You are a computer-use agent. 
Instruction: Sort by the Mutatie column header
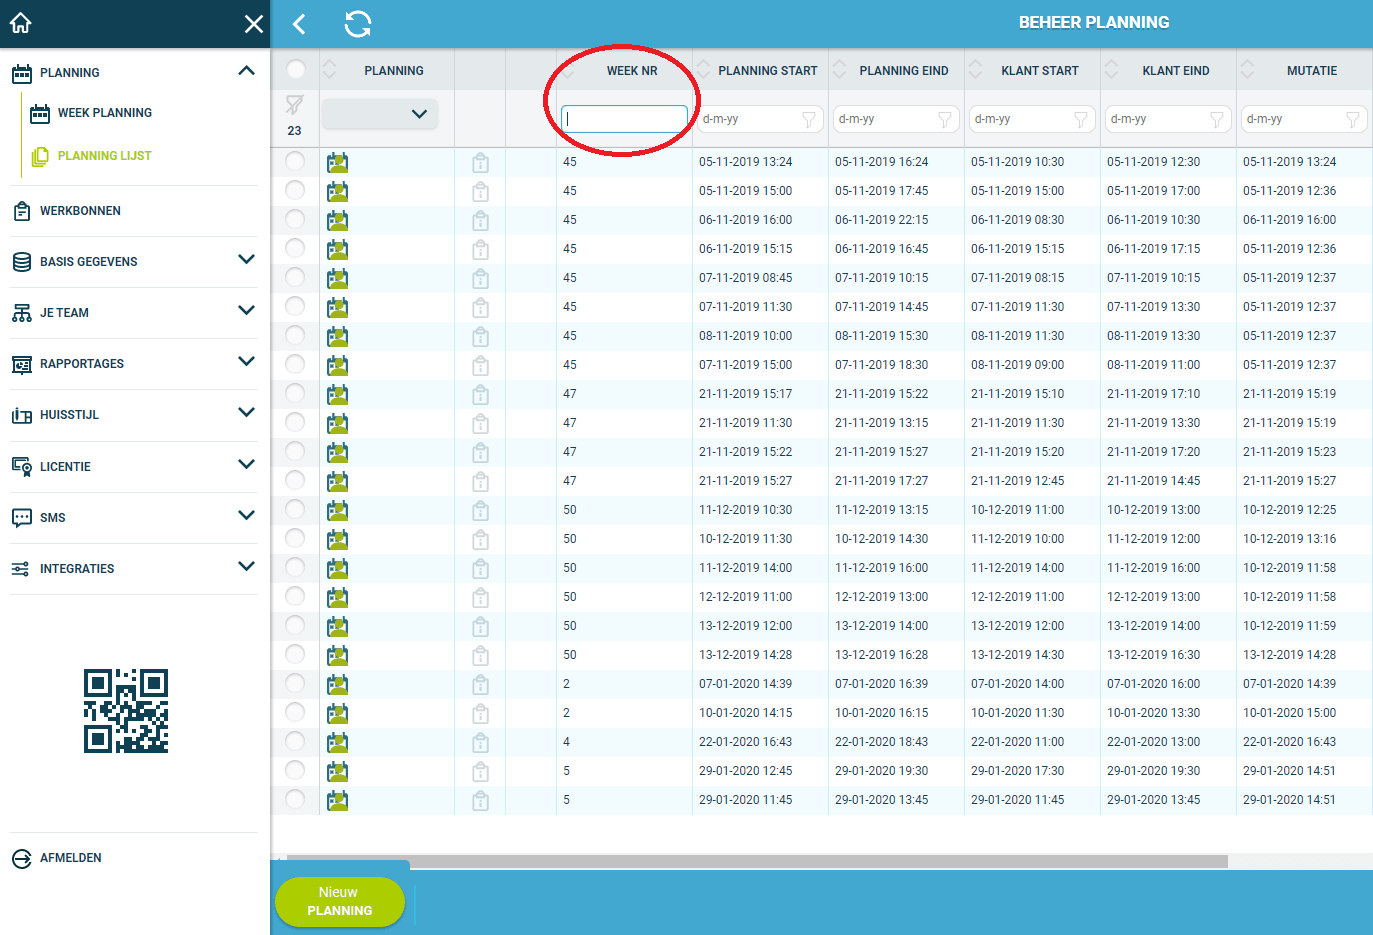tap(1311, 71)
